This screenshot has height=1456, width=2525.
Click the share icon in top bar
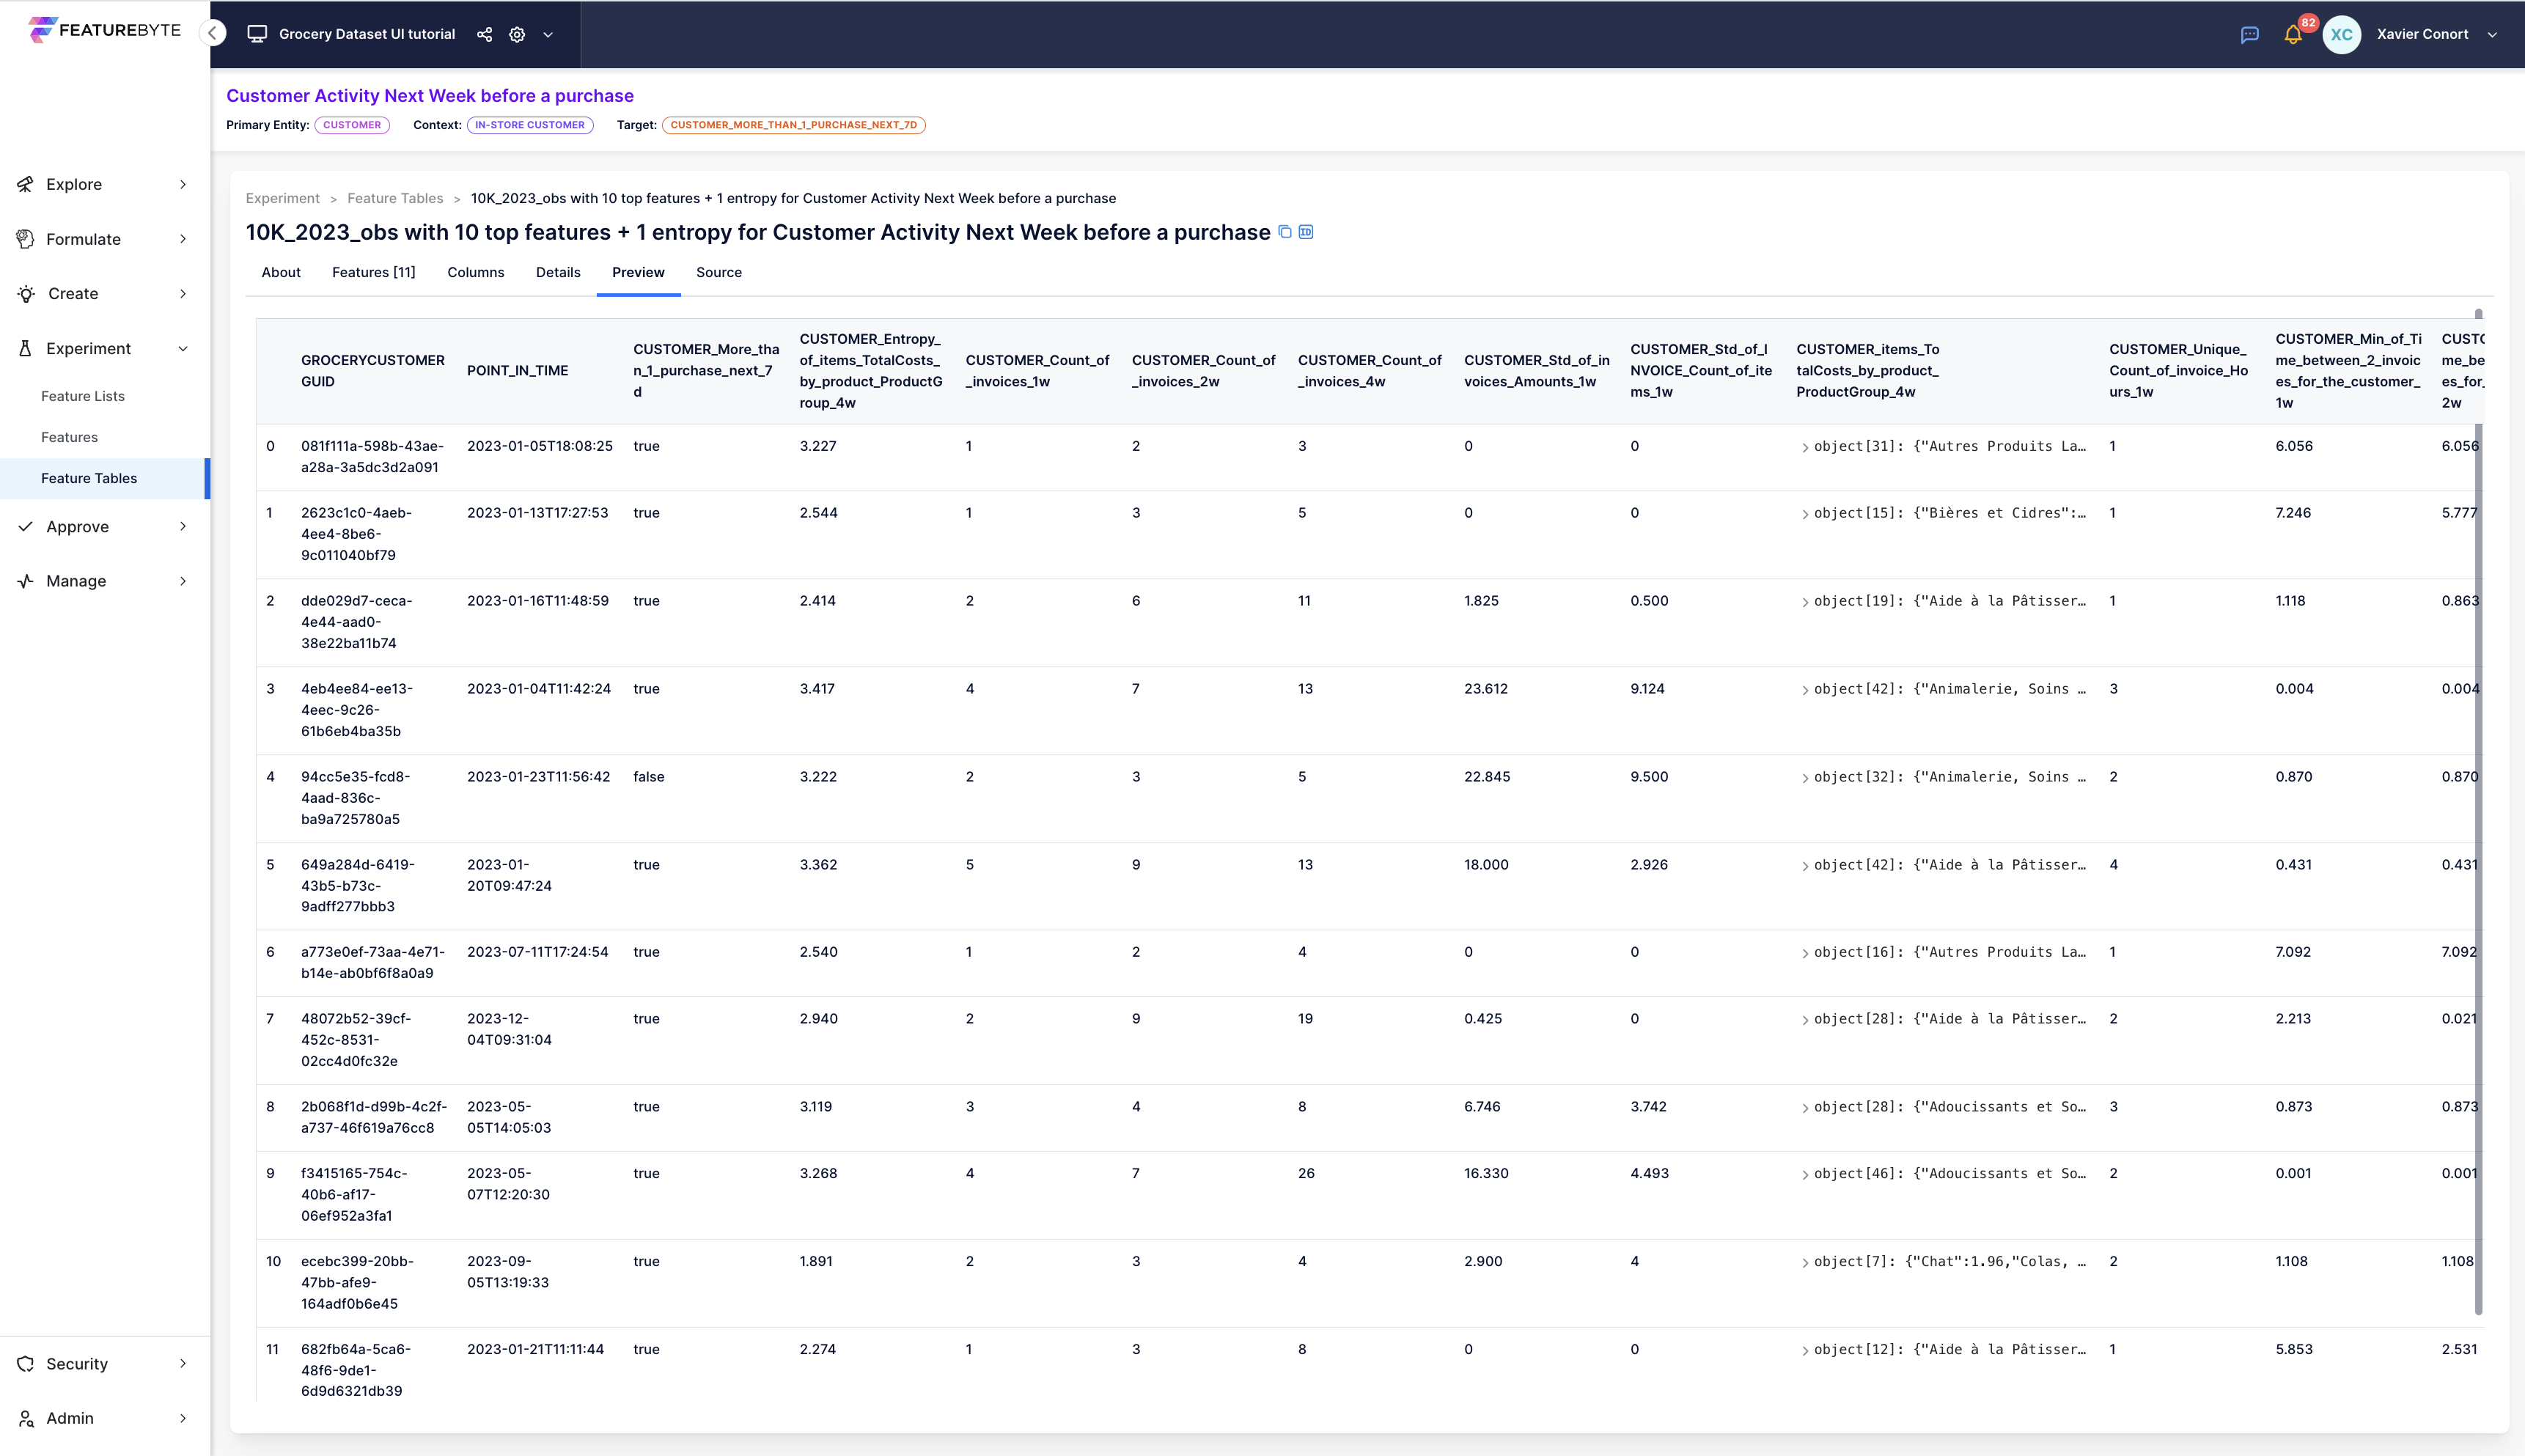tap(484, 34)
